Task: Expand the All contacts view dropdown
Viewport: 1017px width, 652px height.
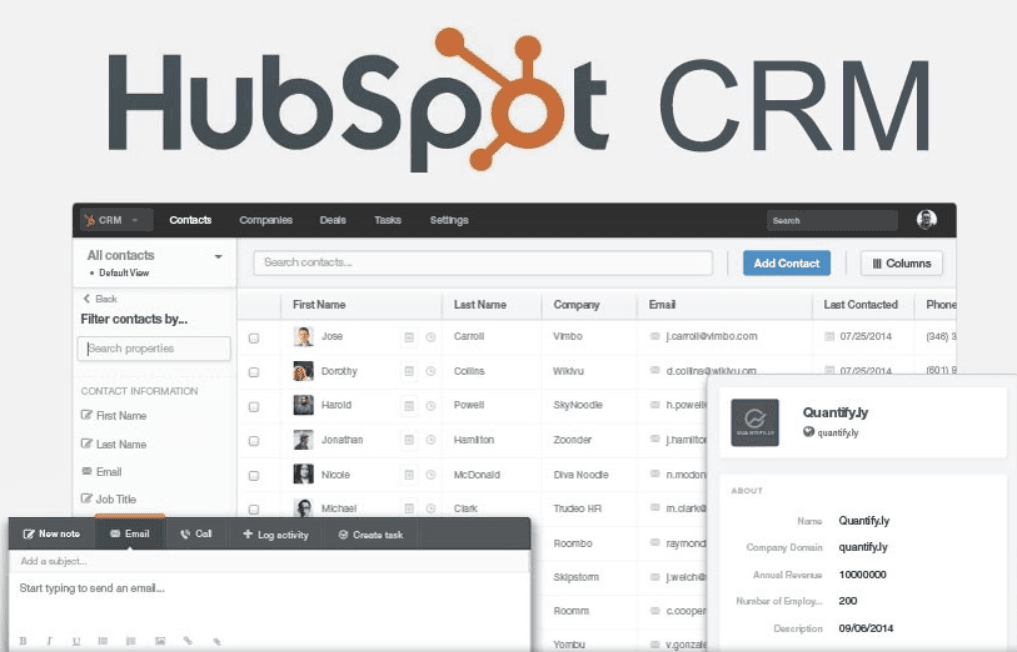Action: (218, 257)
